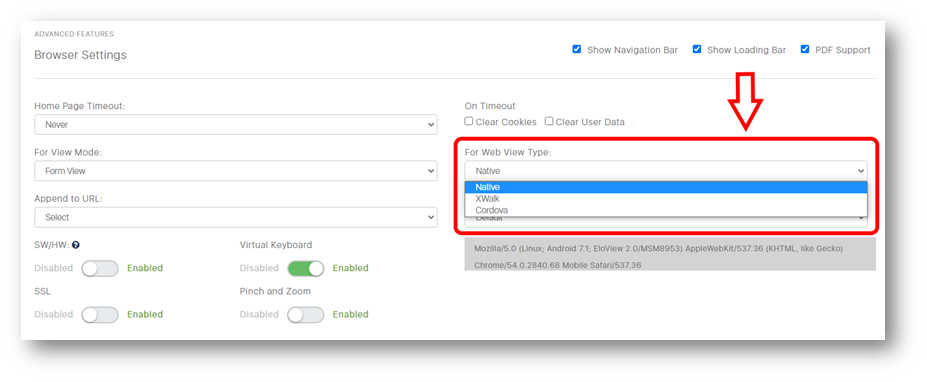Click the user agent string text box
This screenshot has width=927, height=382.
click(x=670, y=254)
